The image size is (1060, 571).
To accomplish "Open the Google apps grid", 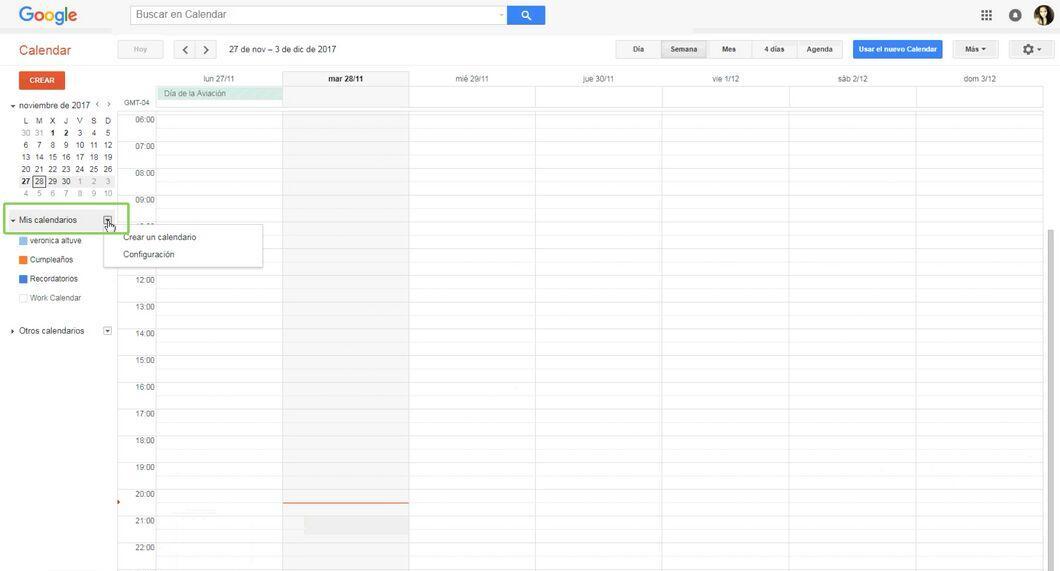I will [x=986, y=15].
